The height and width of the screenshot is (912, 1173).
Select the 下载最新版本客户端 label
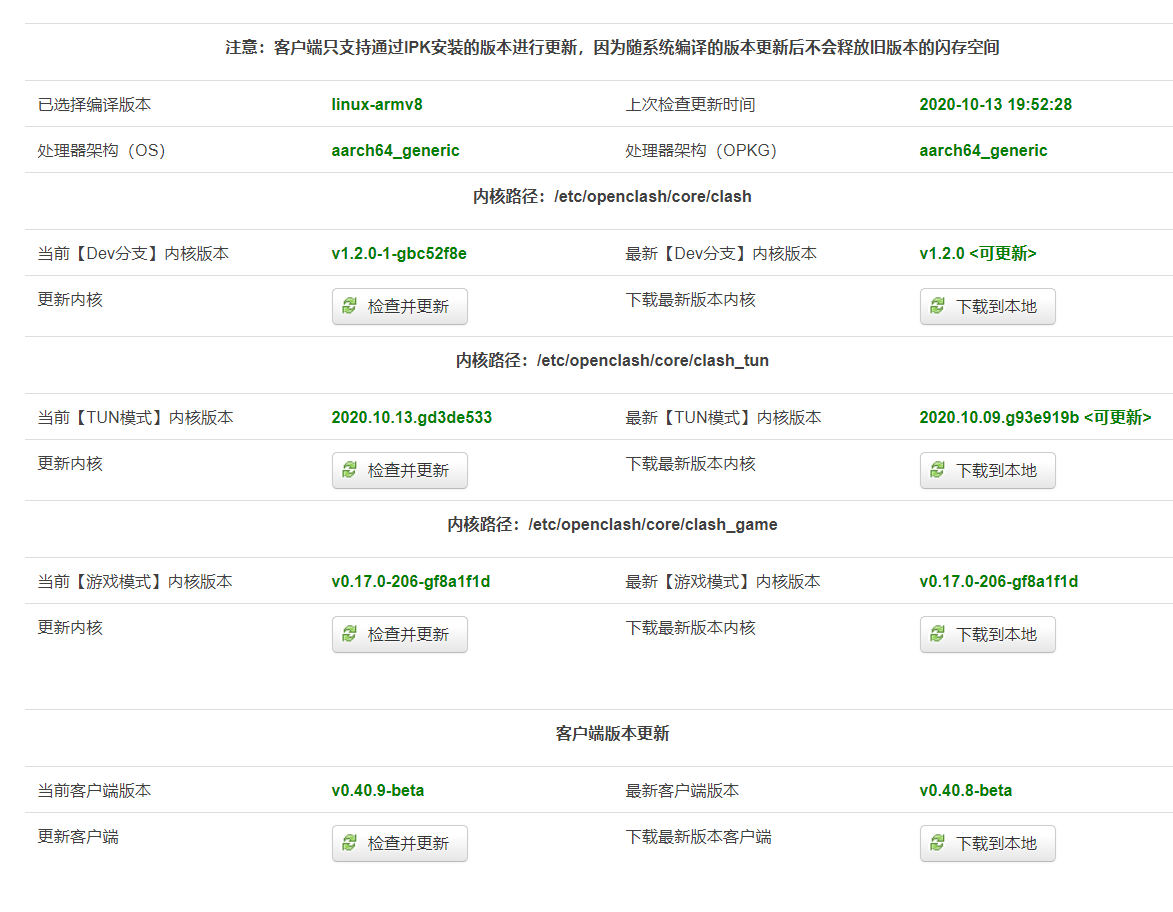[698, 836]
